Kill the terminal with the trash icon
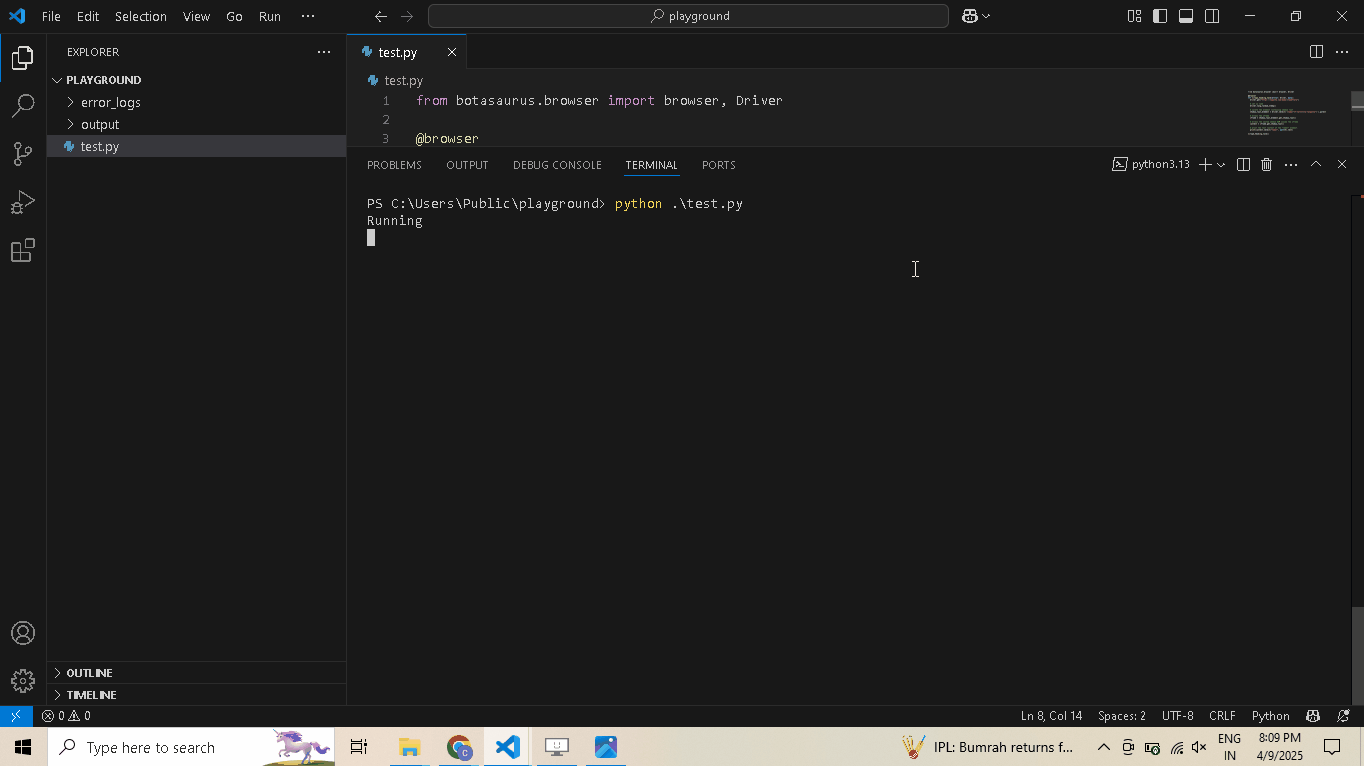Image resolution: width=1364 pixels, height=766 pixels. pos(1266,164)
